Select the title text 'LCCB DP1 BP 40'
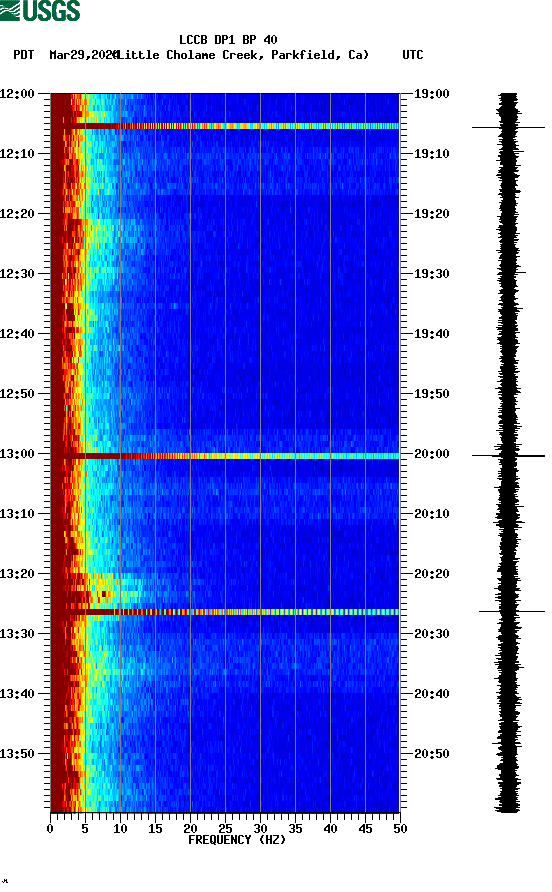The image size is (552, 892). [228, 40]
